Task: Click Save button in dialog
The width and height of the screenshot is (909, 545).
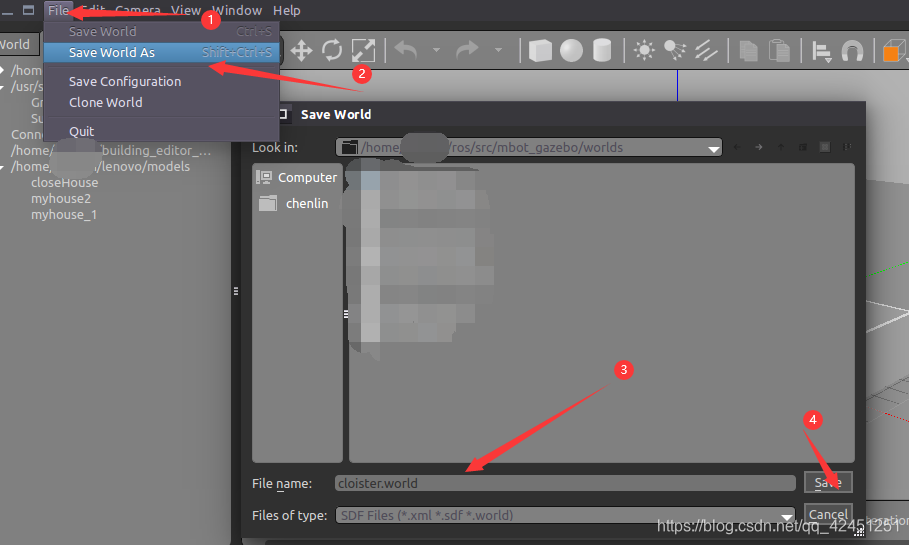Action: point(828,482)
